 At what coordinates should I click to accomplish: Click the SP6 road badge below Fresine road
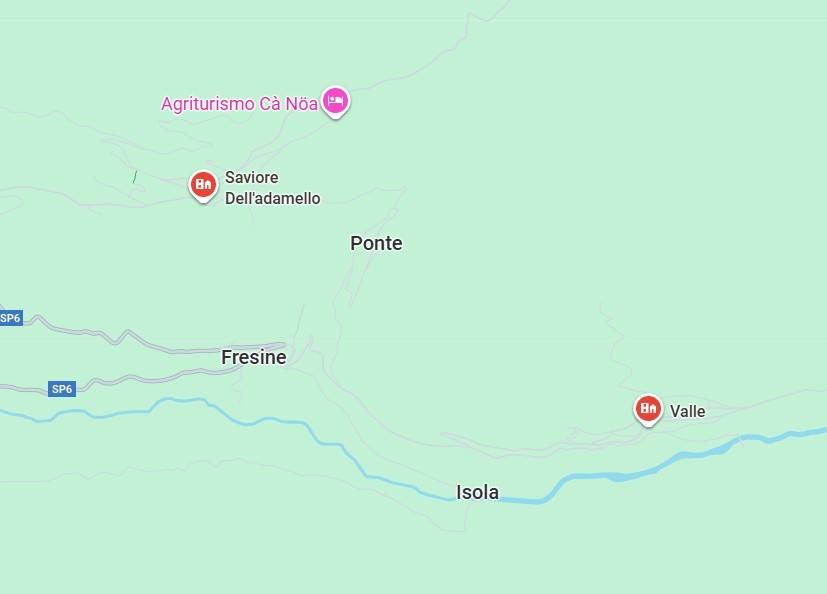62,389
